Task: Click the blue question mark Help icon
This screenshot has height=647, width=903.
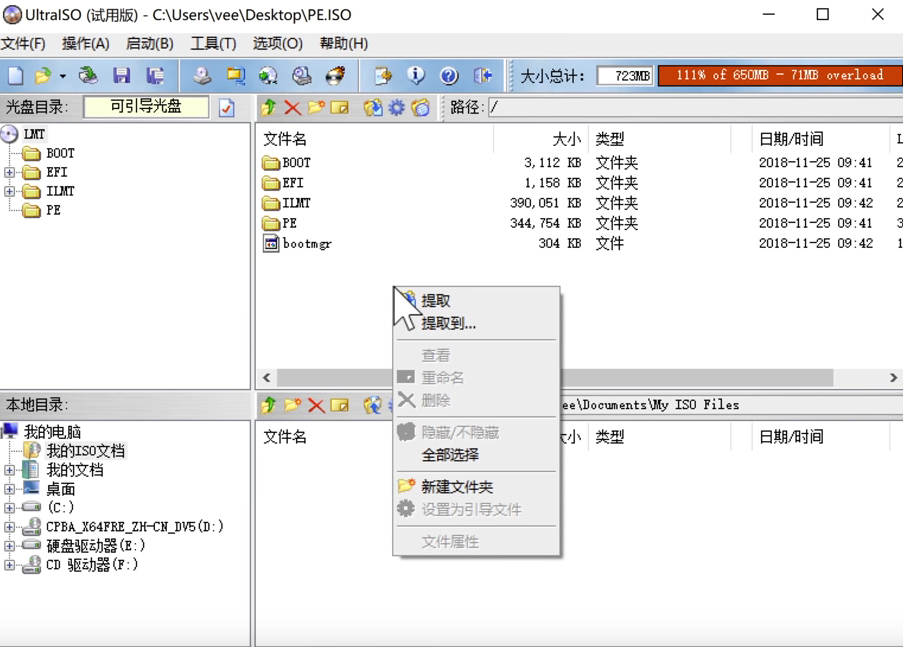Action: (x=449, y=75)
